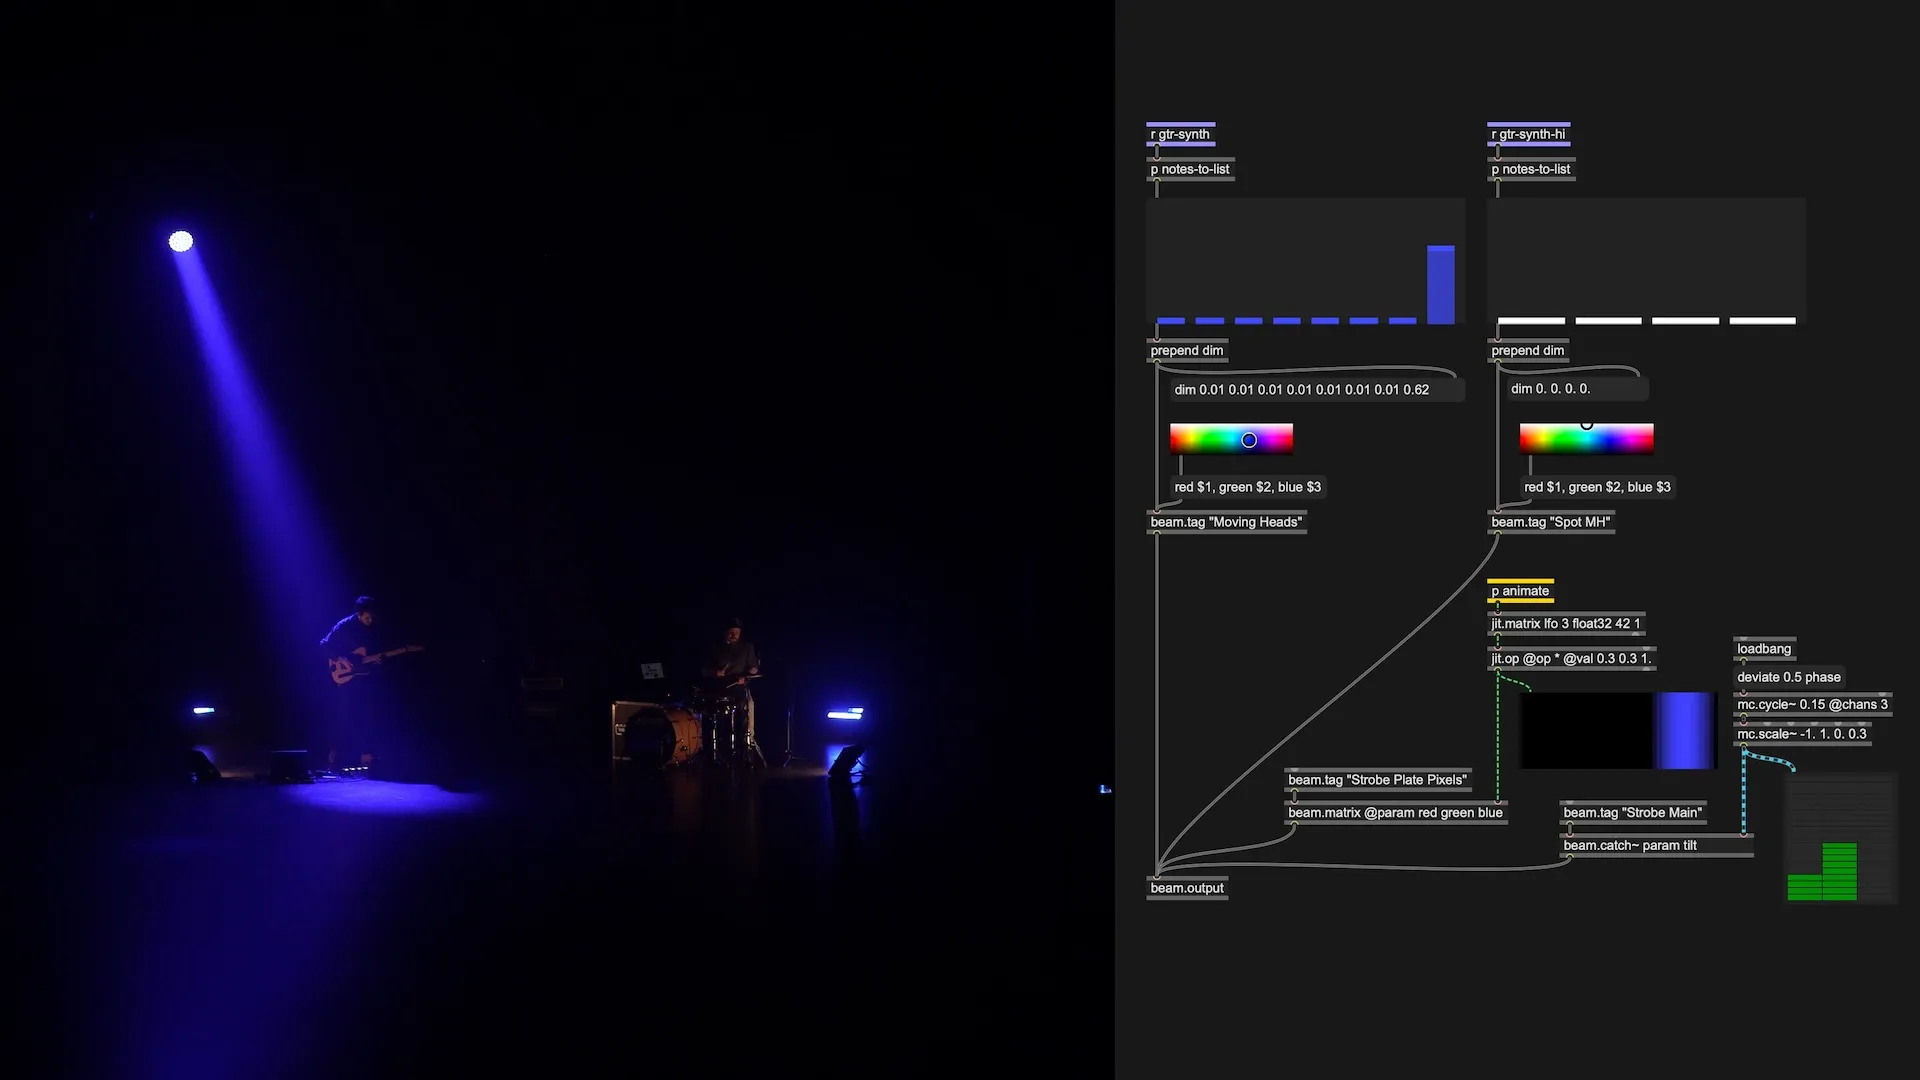Select the "beam.output" object

pos(1186,887)
